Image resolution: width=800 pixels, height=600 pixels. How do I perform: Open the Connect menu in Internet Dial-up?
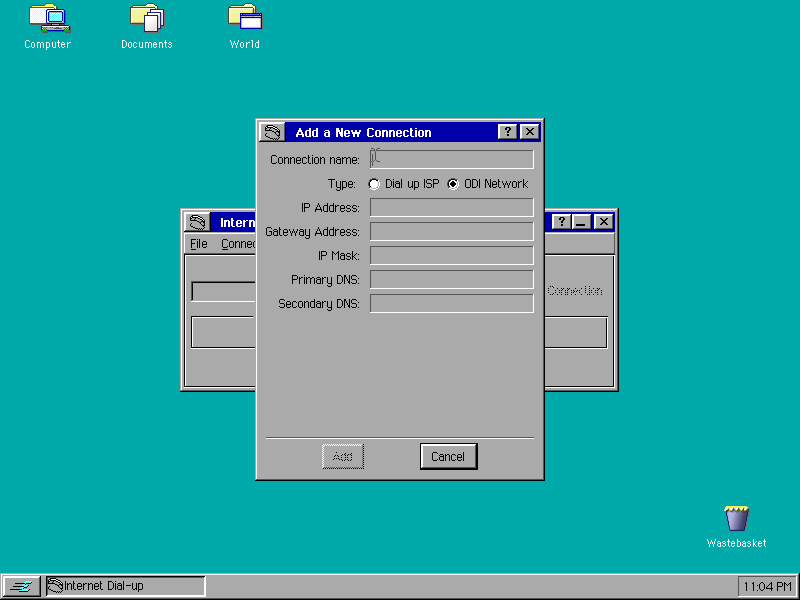[x=238, y=244]
